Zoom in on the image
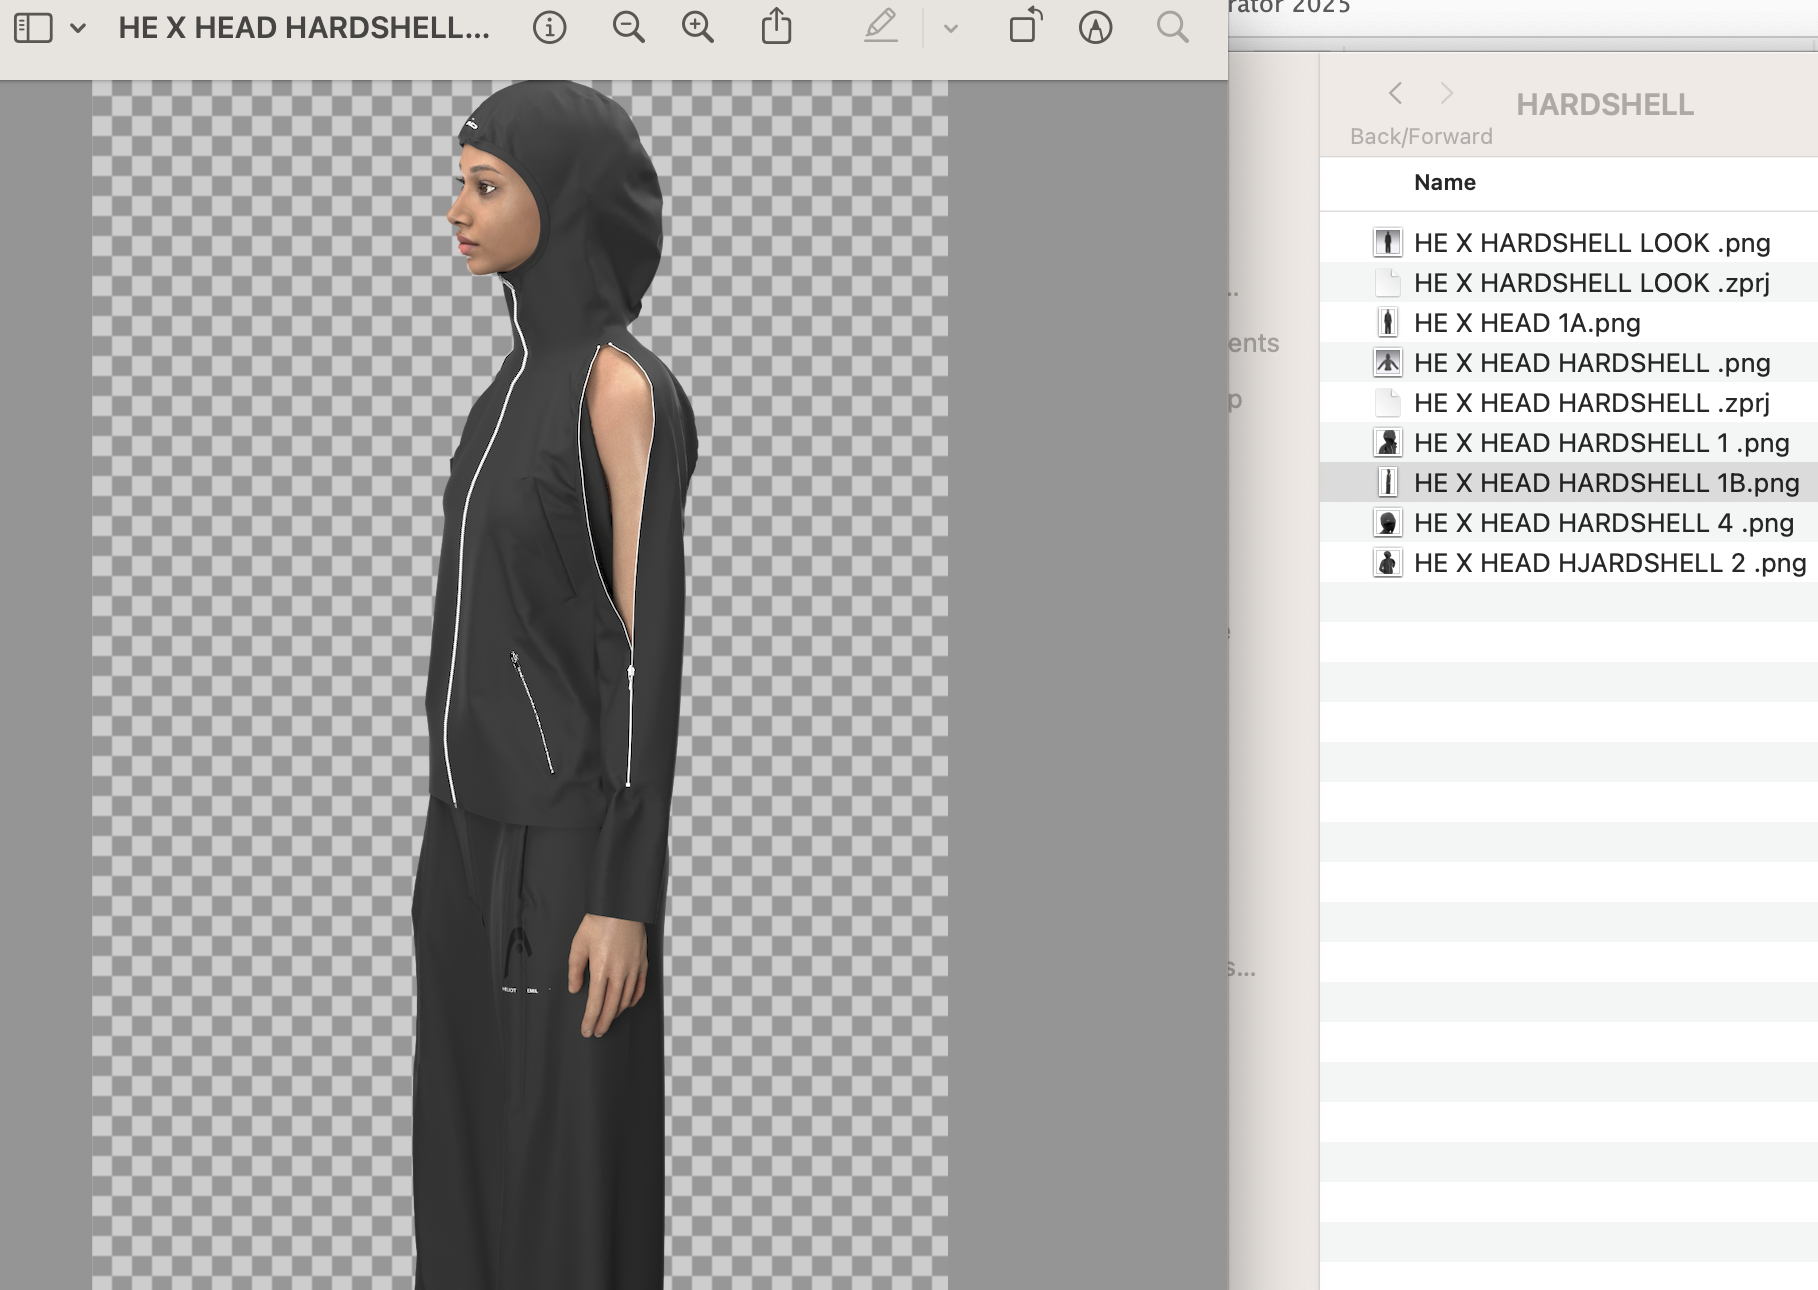1818x1290 pixels. click(x=698, y=28)
